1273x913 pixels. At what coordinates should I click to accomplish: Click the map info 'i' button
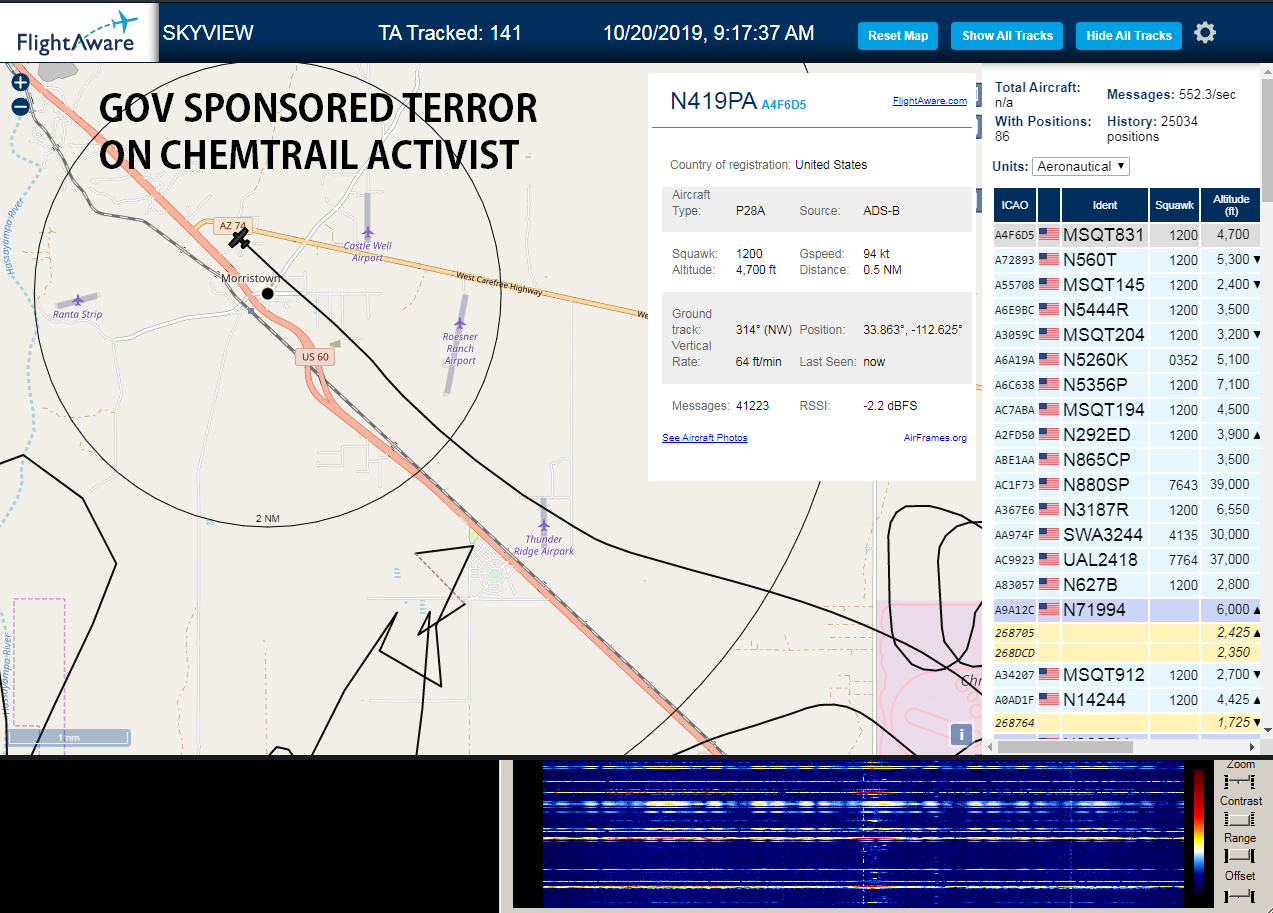[961, 735]
